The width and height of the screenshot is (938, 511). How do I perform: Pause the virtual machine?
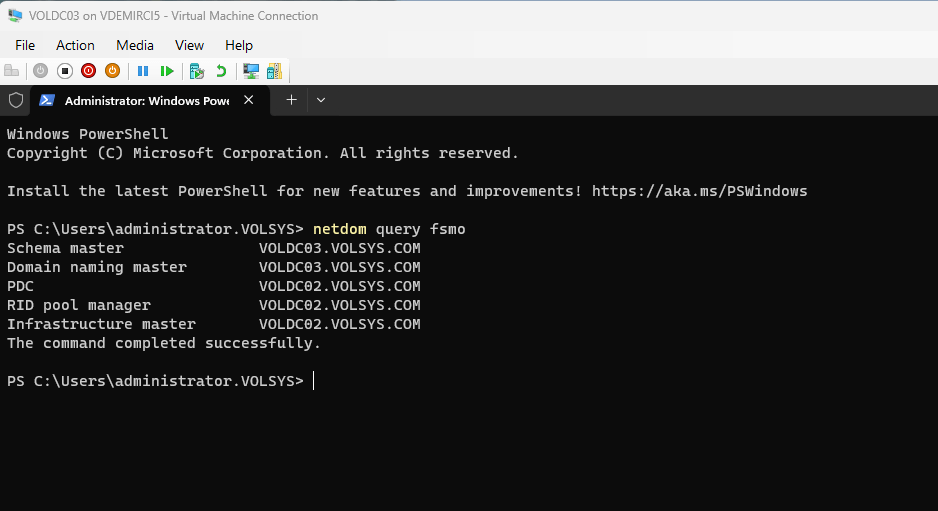tap(143, 71)
